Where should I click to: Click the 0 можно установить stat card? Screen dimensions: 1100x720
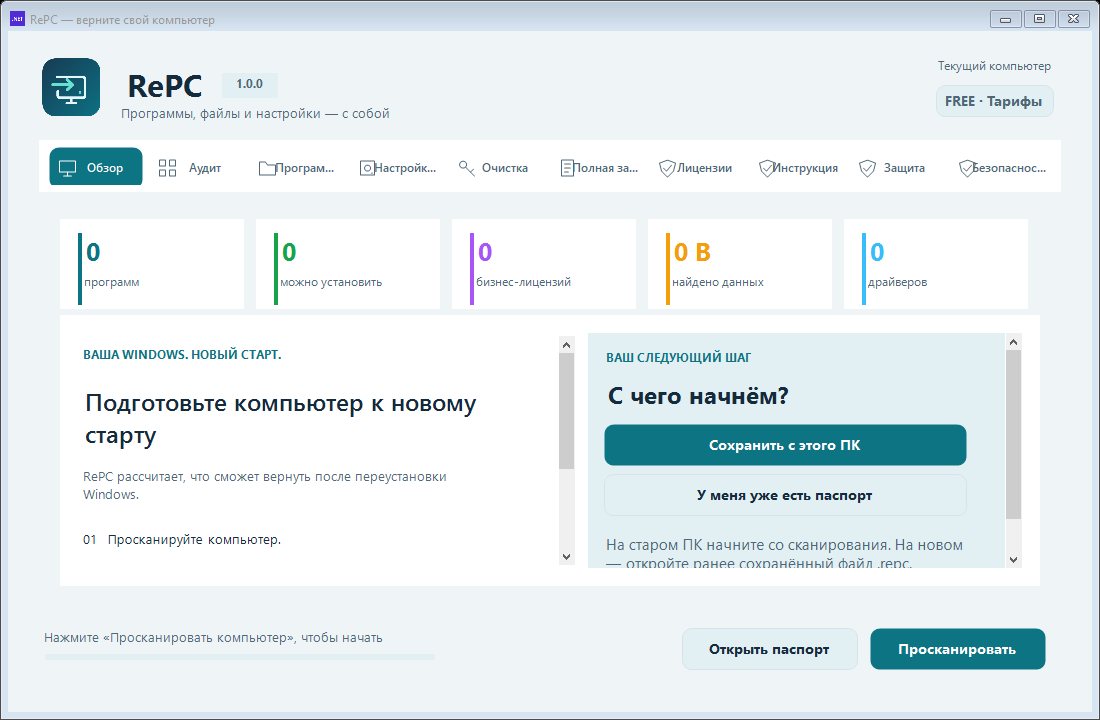pos(348,264)
